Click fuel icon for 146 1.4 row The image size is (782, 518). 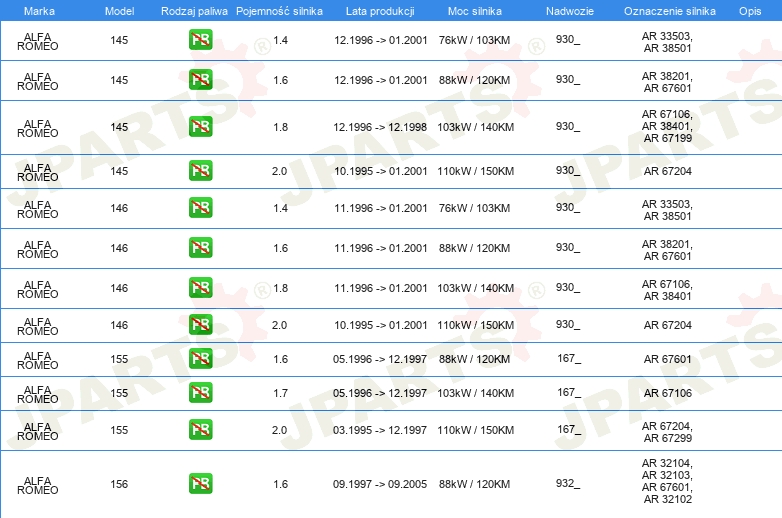pyautogui.click(x=200, y=208)
